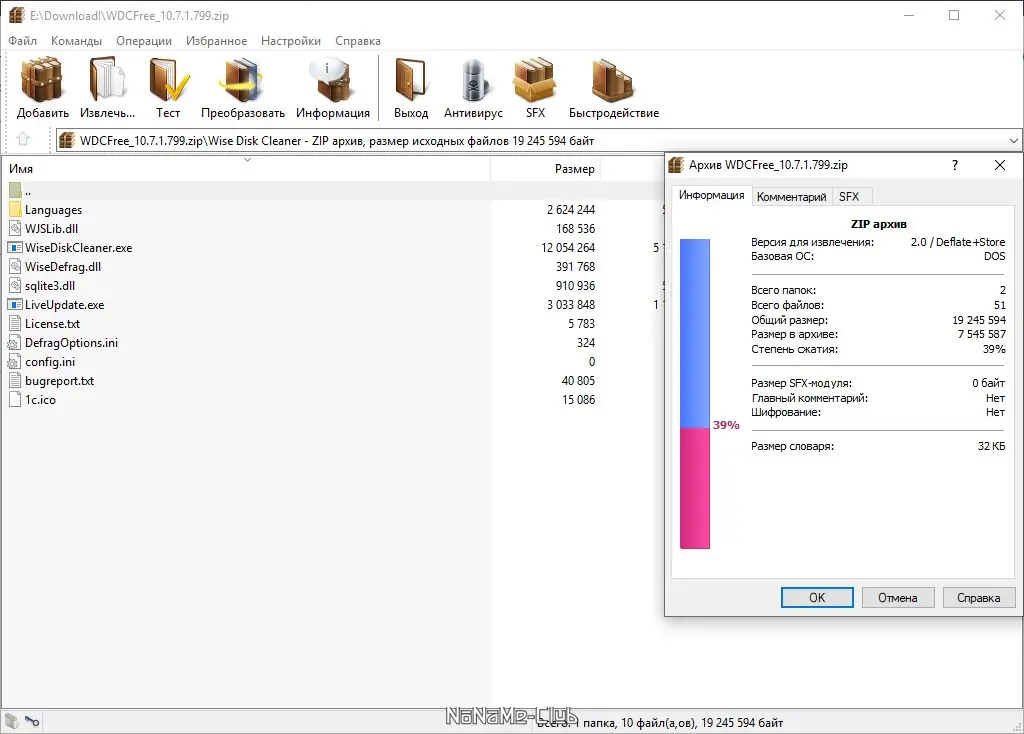
Task: Click the Выход (Exit) door icon
Action: (411, 80)
